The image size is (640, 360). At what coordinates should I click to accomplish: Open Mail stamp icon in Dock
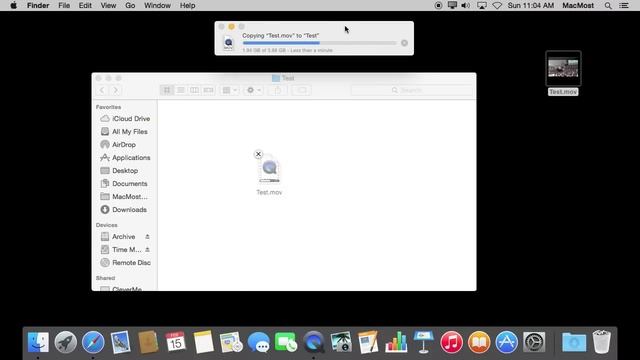click(x=120, y=342)
